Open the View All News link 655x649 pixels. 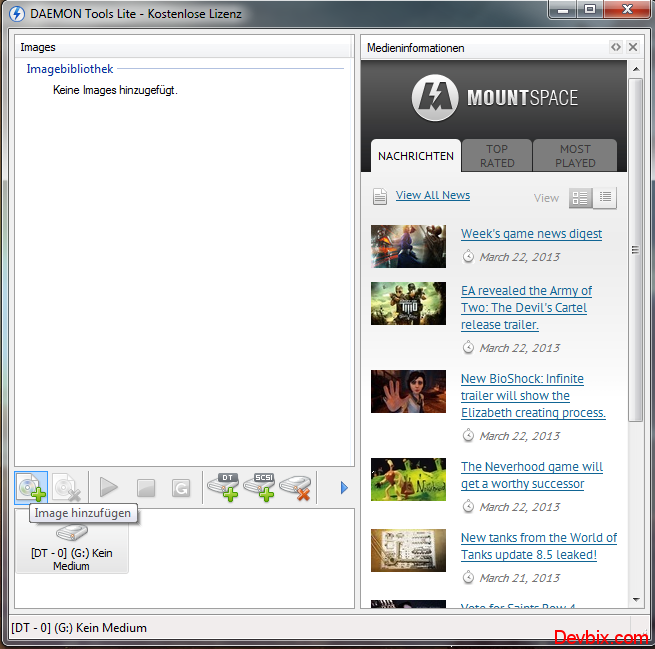[433, 195]
